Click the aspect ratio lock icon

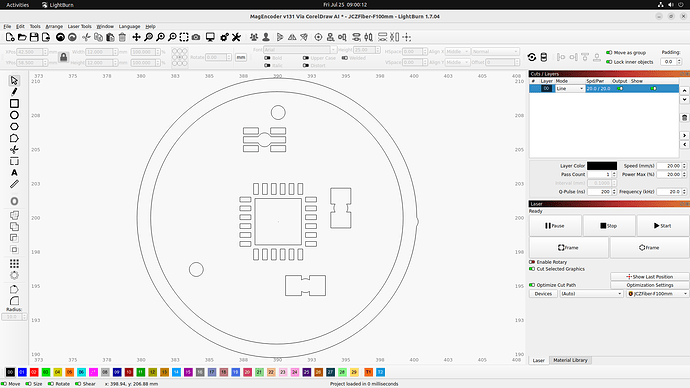pyautogui.click(x=63, y=57)
